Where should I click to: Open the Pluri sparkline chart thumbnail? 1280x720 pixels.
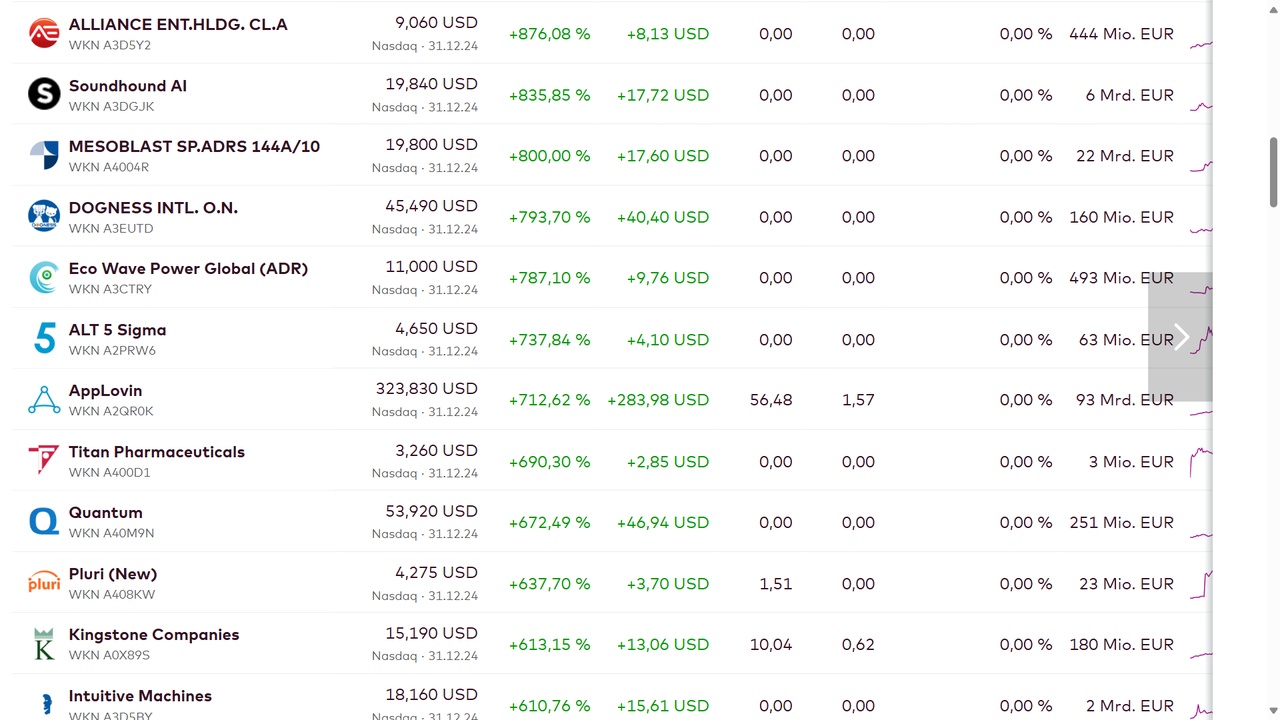pyautogui.click(x=1201, y=584)
